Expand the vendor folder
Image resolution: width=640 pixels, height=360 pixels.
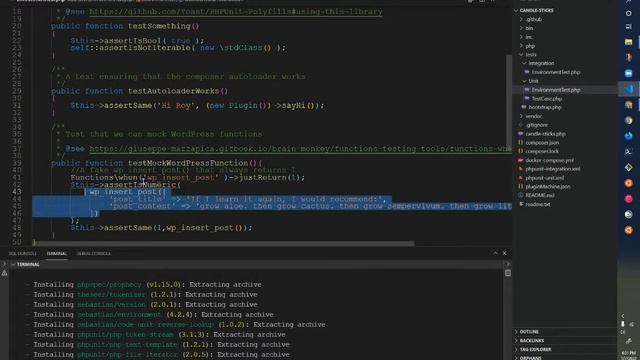tap(521, 116)
